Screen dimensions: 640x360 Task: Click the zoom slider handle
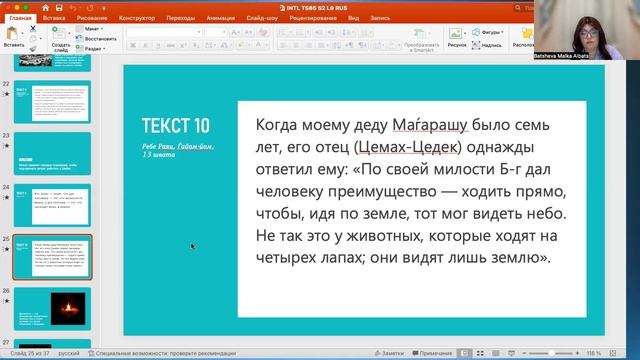click(x=551, y=353)
